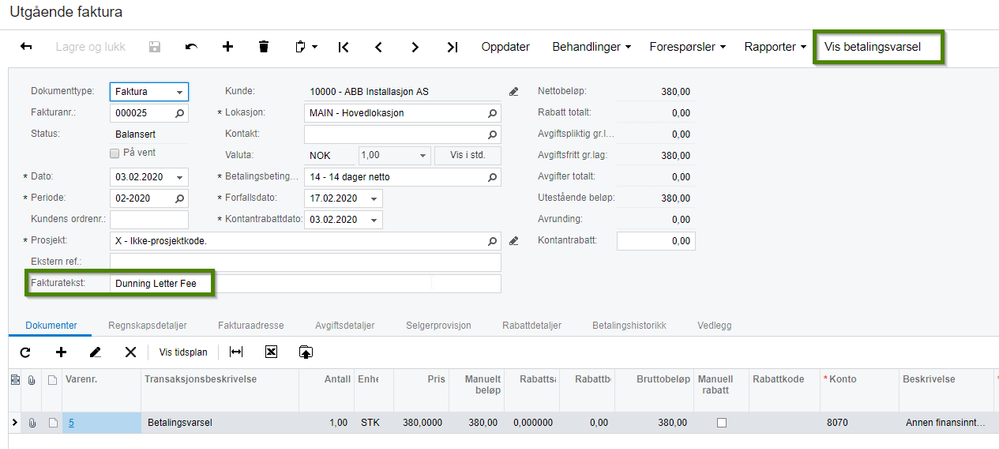Screen dimensions: 999x449
Task: Delete invoice using trash can icon
Action: tap(264, 47)
